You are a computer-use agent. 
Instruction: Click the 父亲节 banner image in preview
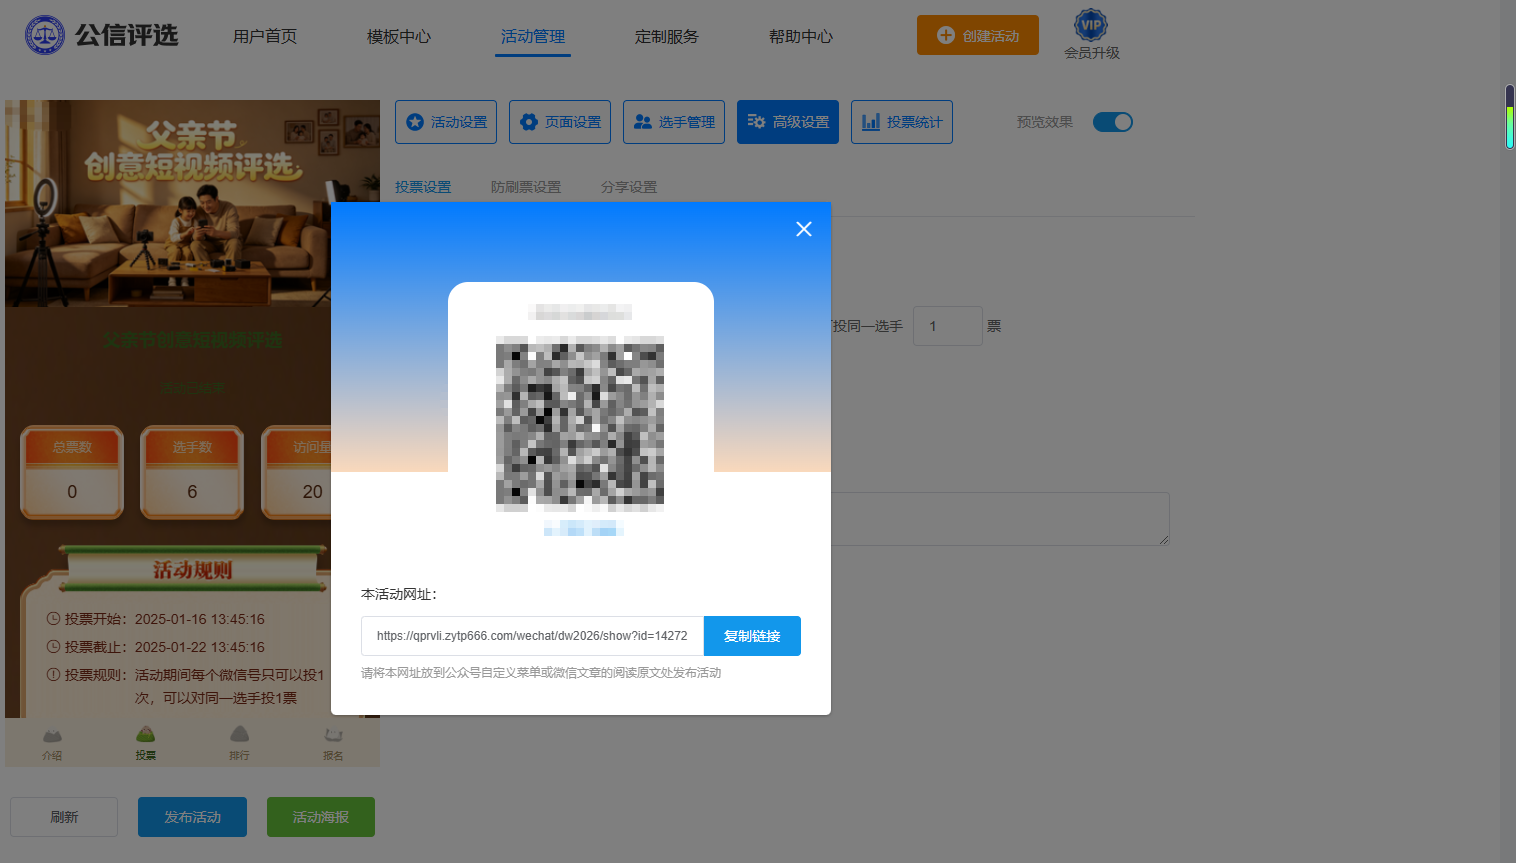(192, 203)
